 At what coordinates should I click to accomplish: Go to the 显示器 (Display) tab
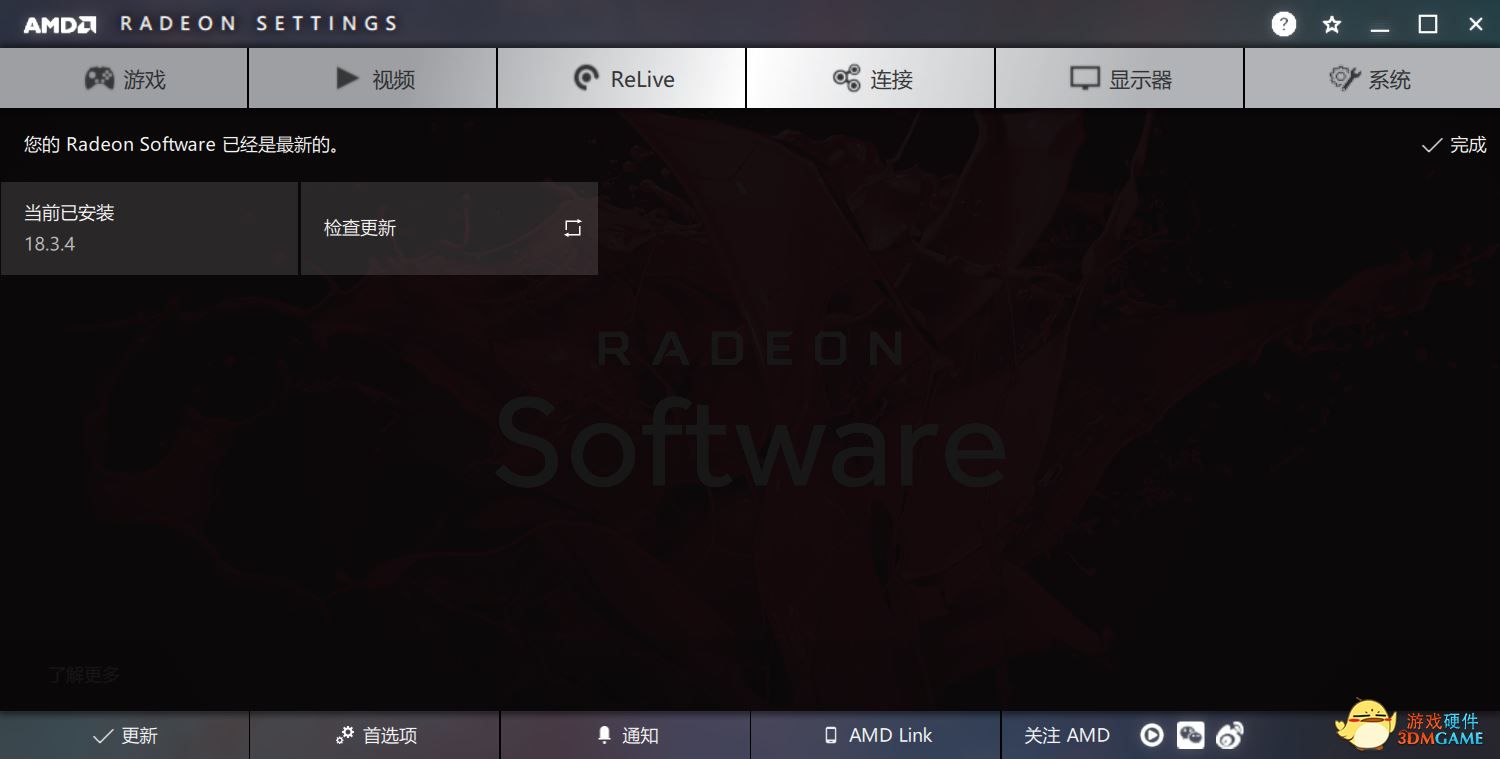point(1120,79)
